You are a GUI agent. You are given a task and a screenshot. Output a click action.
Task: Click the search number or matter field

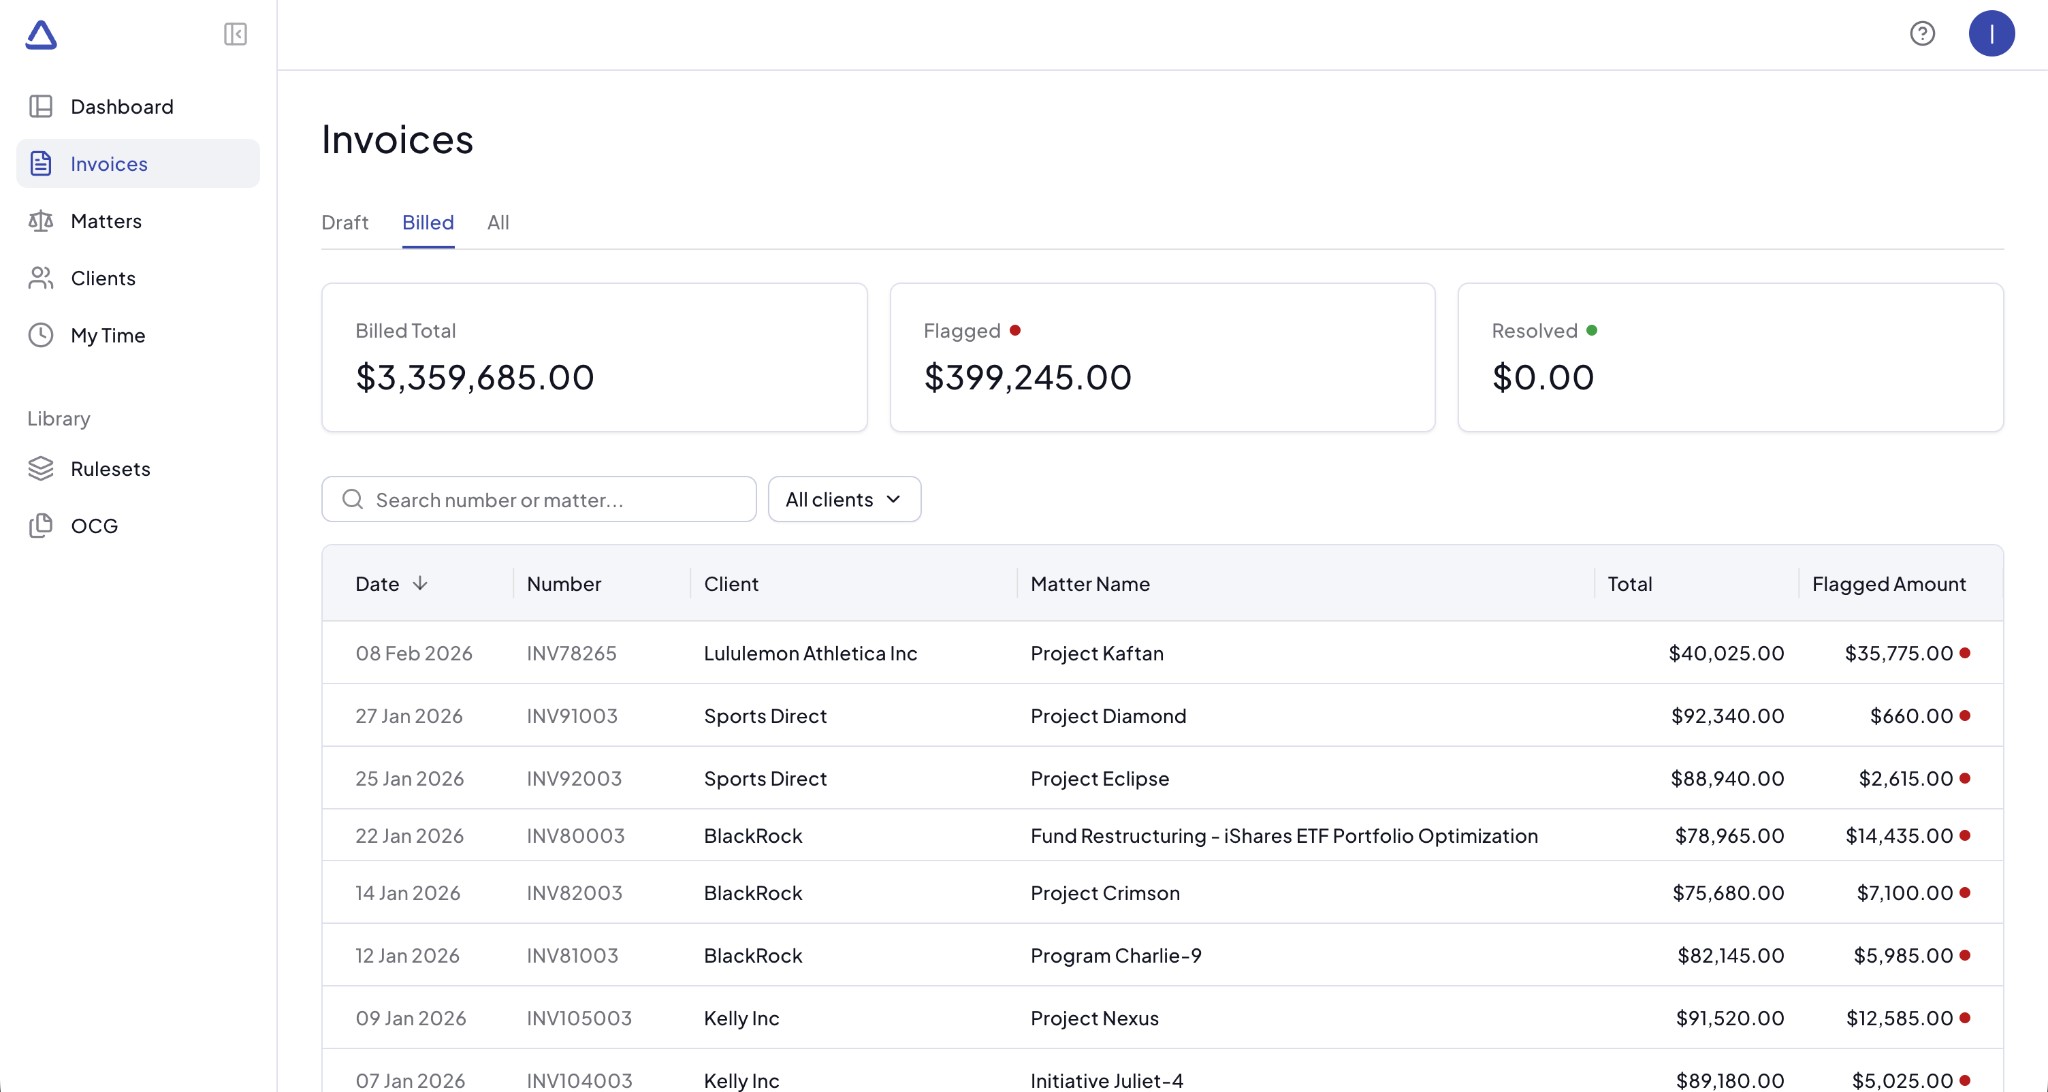[x=539, y=499]
